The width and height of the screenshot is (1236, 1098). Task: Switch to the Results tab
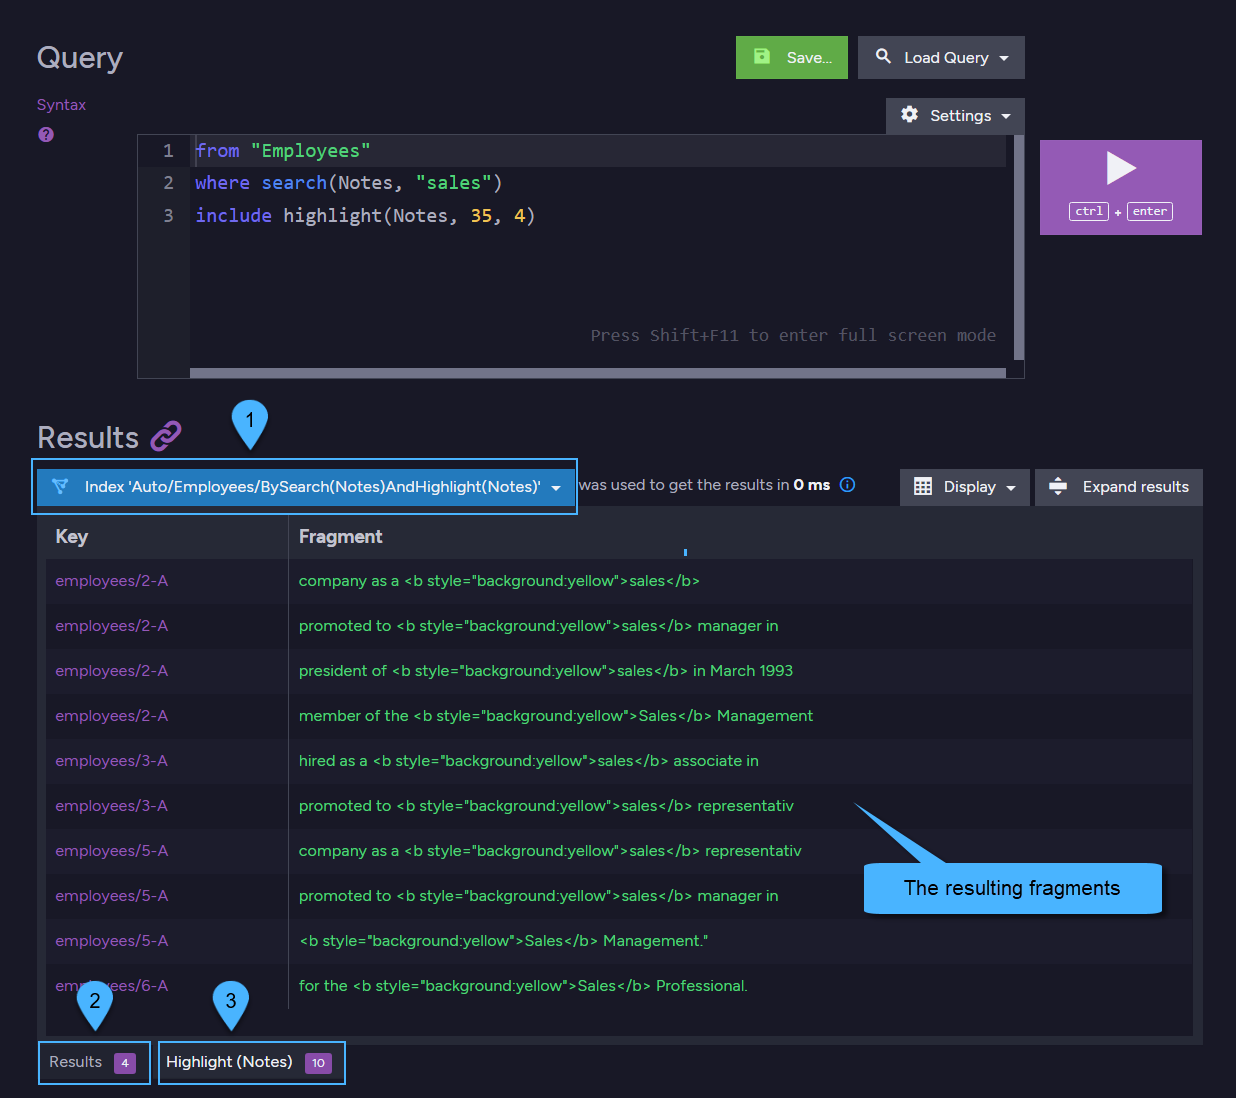(94, 1062)
